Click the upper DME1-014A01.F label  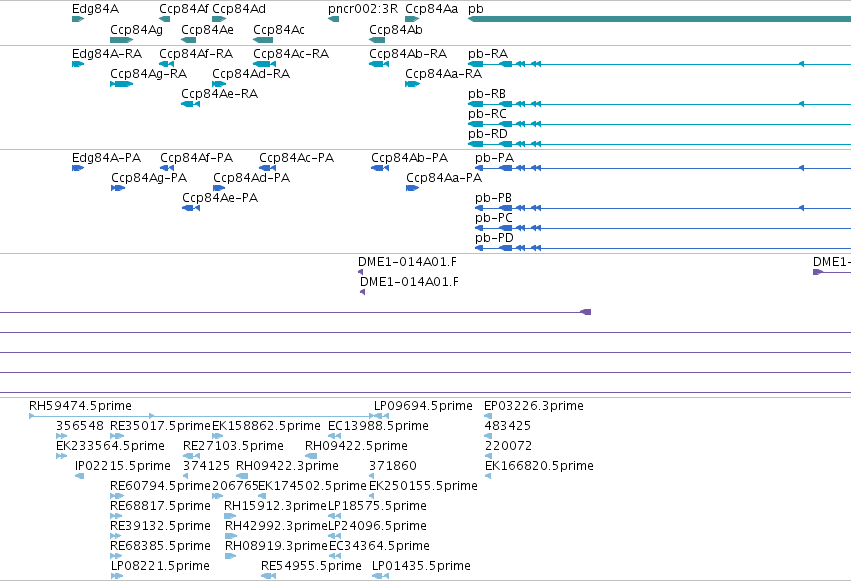tap(408, 262)
